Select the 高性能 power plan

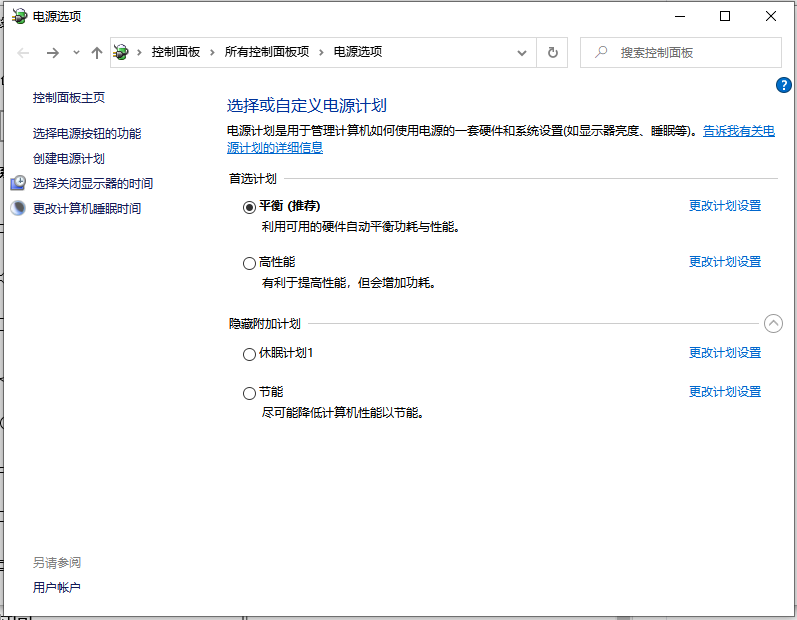coord(249,263)
